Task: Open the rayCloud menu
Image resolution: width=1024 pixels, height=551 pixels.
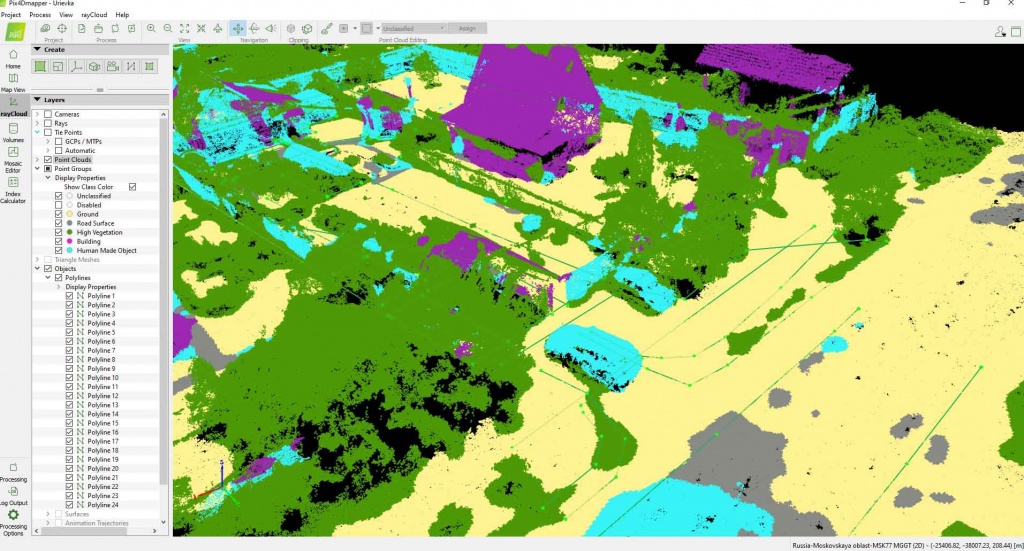Action: [94, 15]
